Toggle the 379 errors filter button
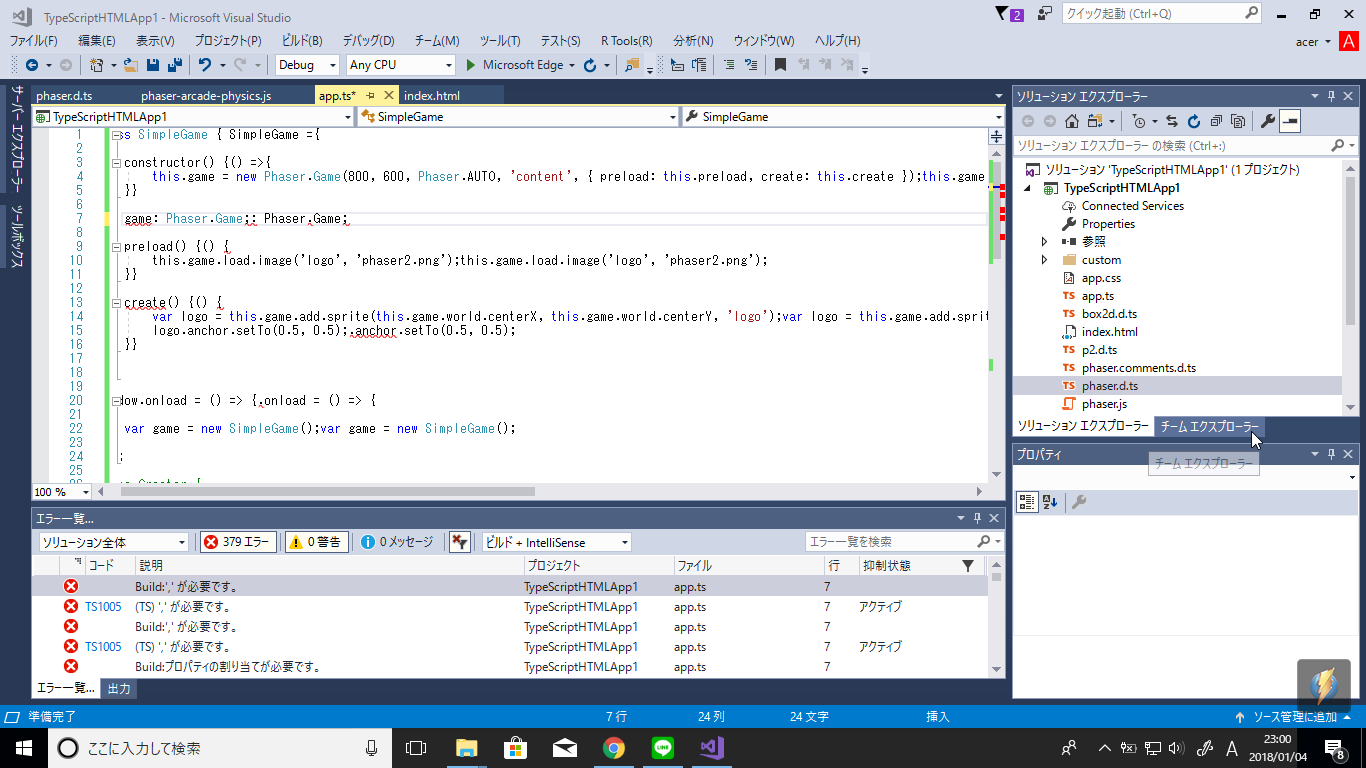Viewport: 1366px width, 768px height. tap(239, 542)
